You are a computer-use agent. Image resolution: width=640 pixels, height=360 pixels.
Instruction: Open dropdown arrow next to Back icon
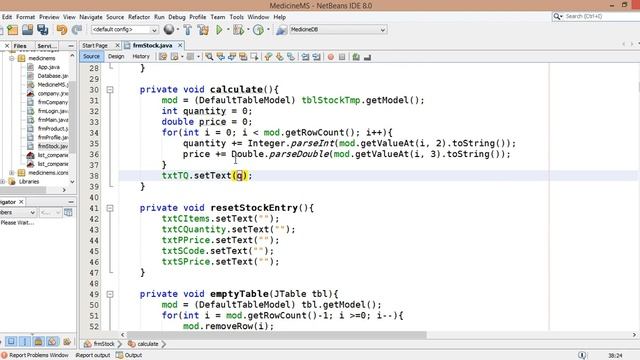coord(182,57)
